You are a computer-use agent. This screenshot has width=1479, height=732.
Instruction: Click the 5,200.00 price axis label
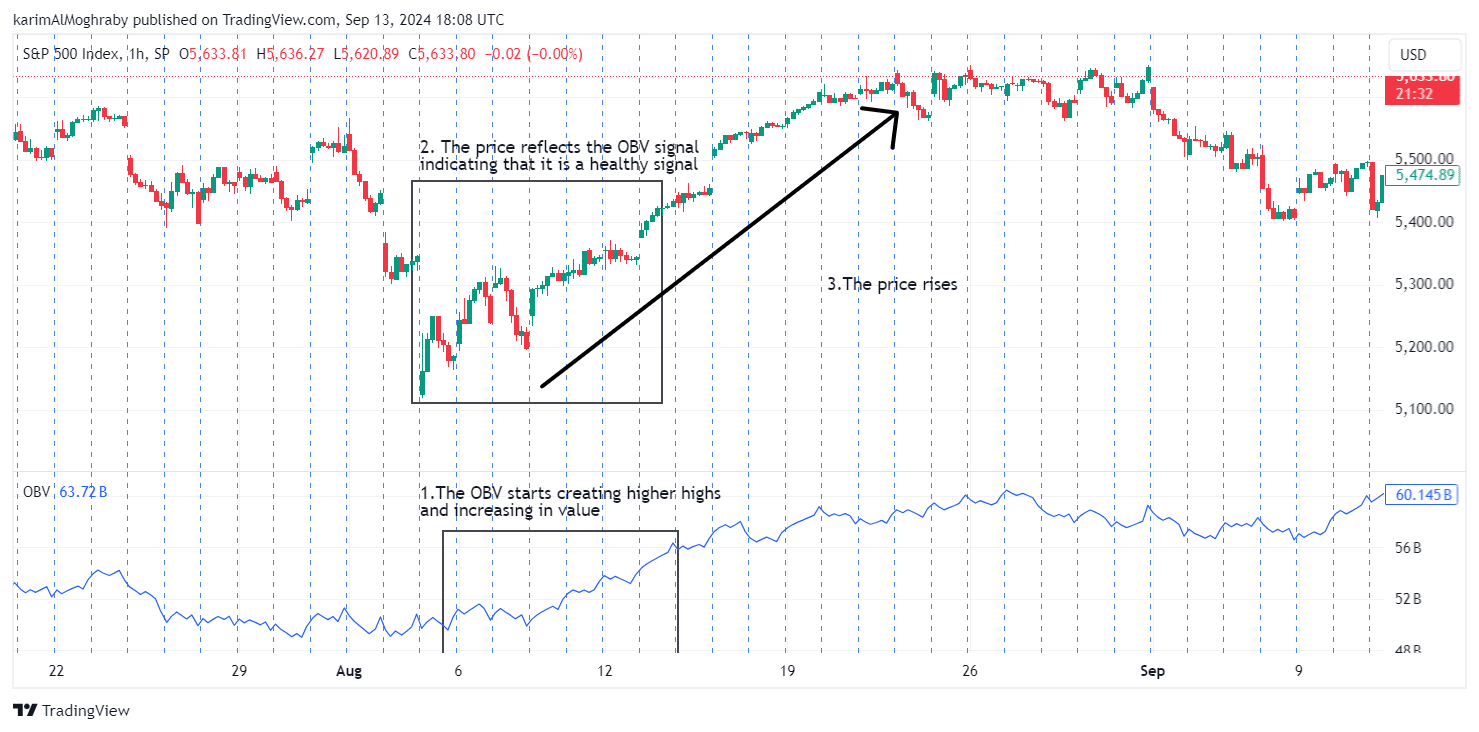pos(1426,347)
